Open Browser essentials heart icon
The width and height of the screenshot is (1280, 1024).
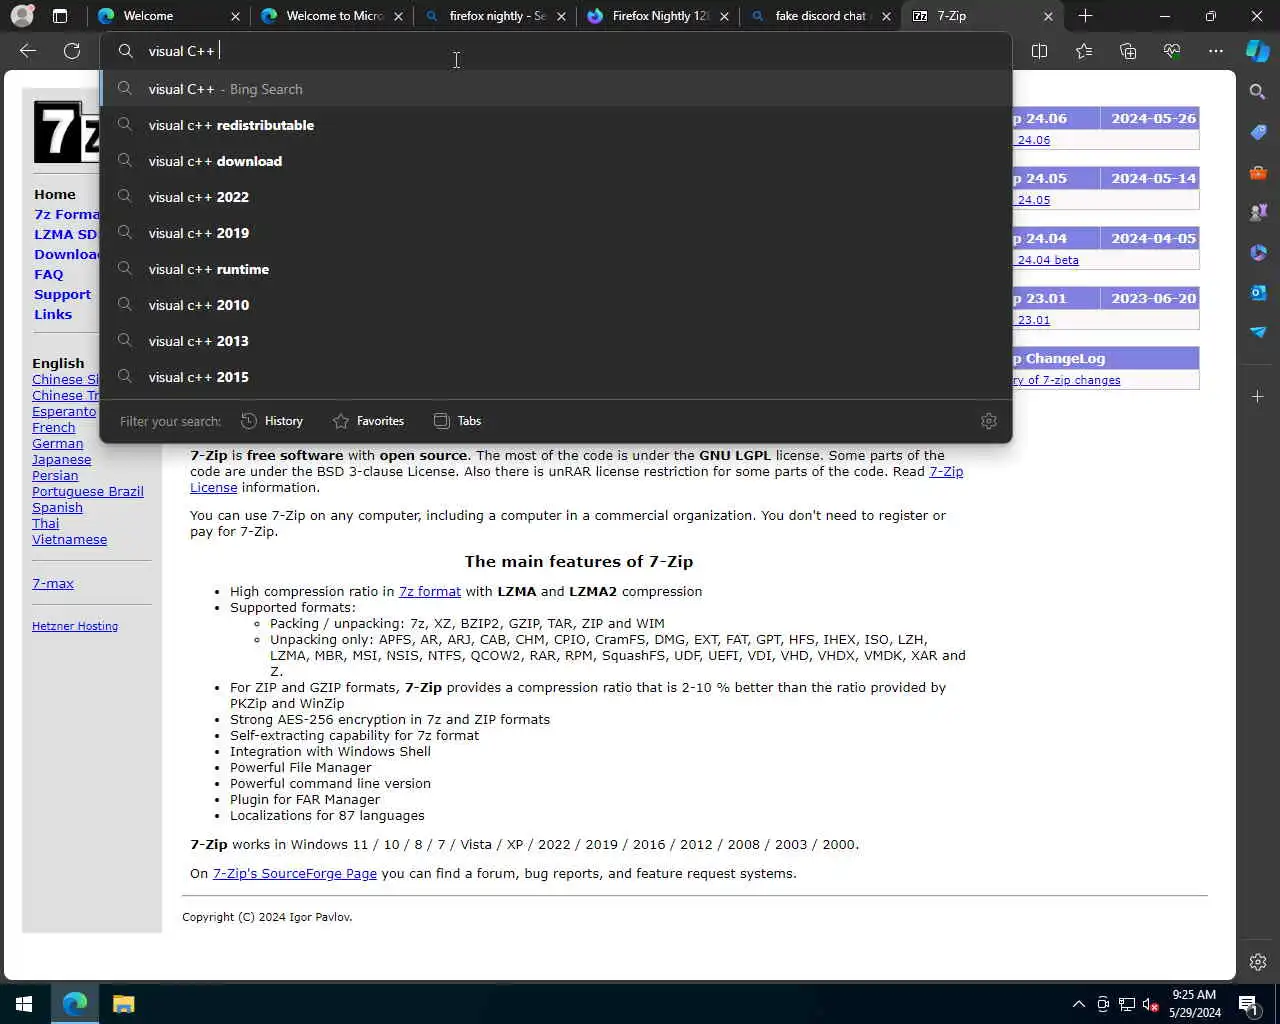point(1172,51)
